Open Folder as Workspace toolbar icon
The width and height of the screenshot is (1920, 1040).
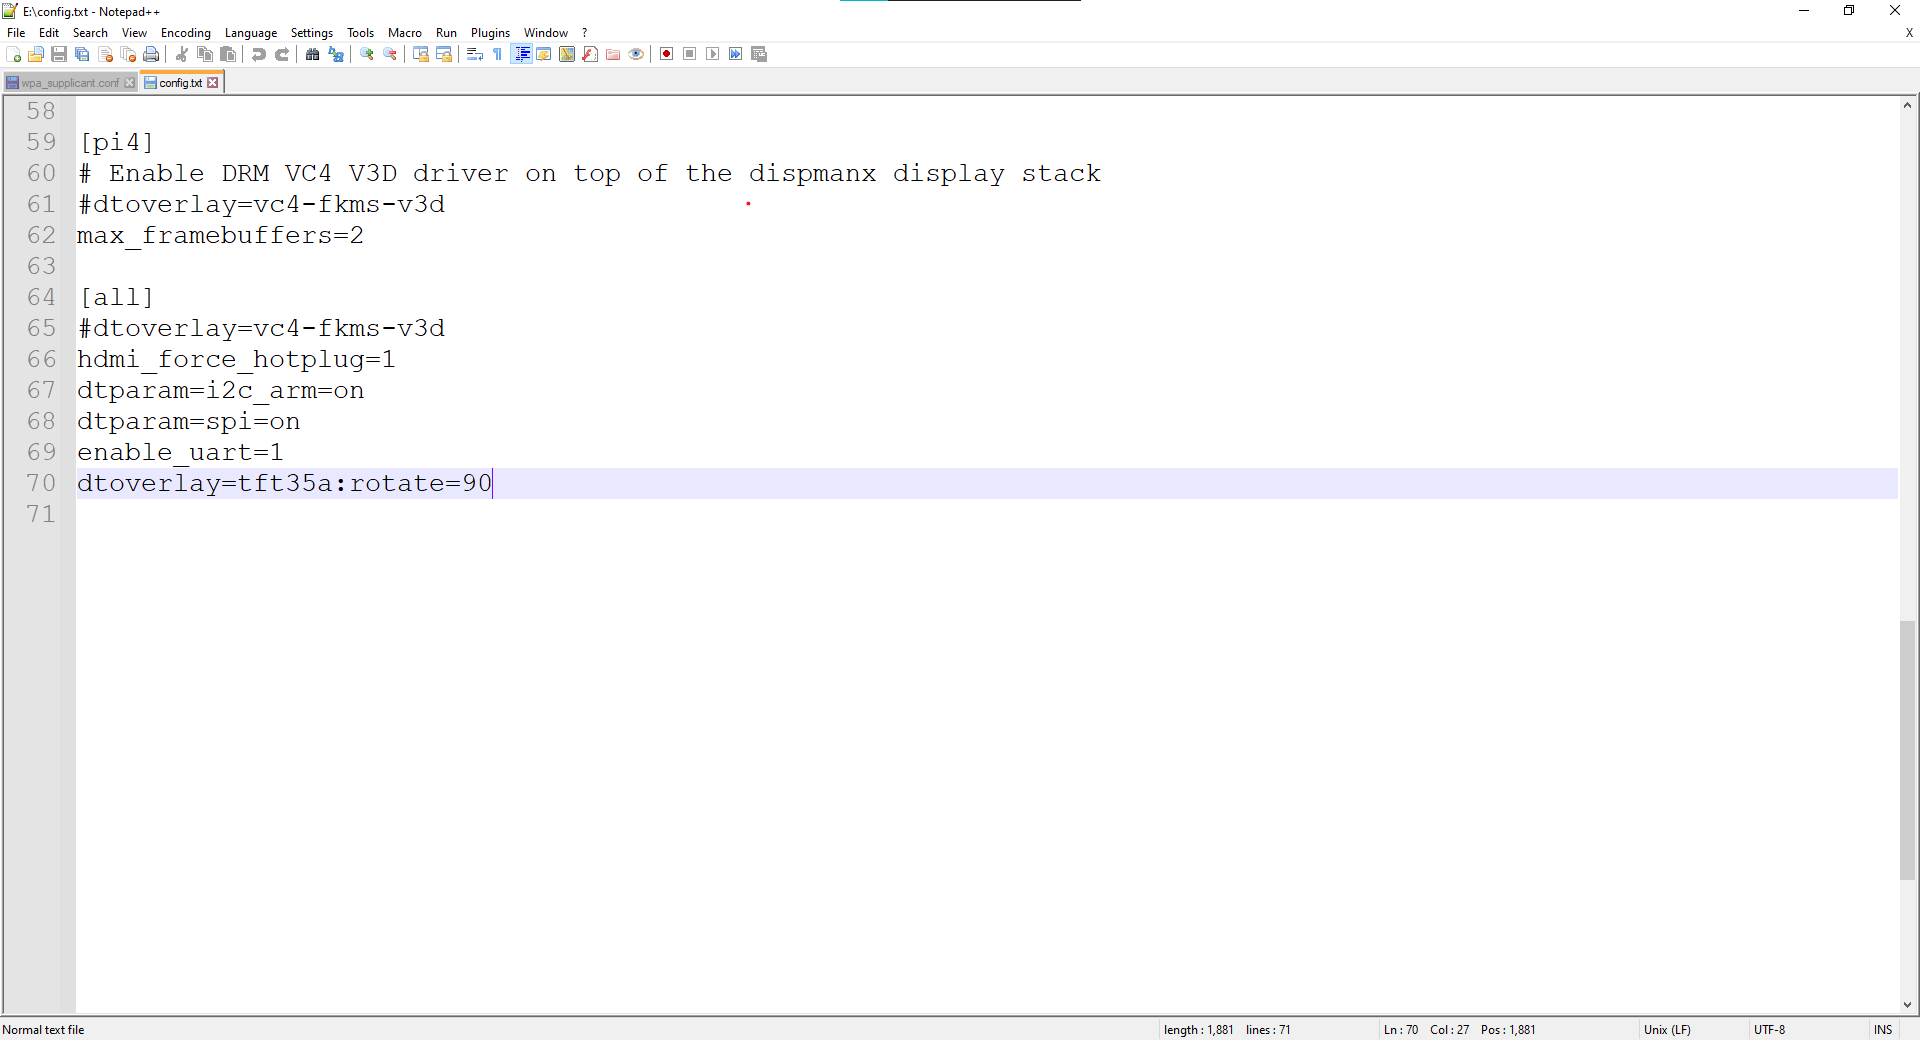613,54
